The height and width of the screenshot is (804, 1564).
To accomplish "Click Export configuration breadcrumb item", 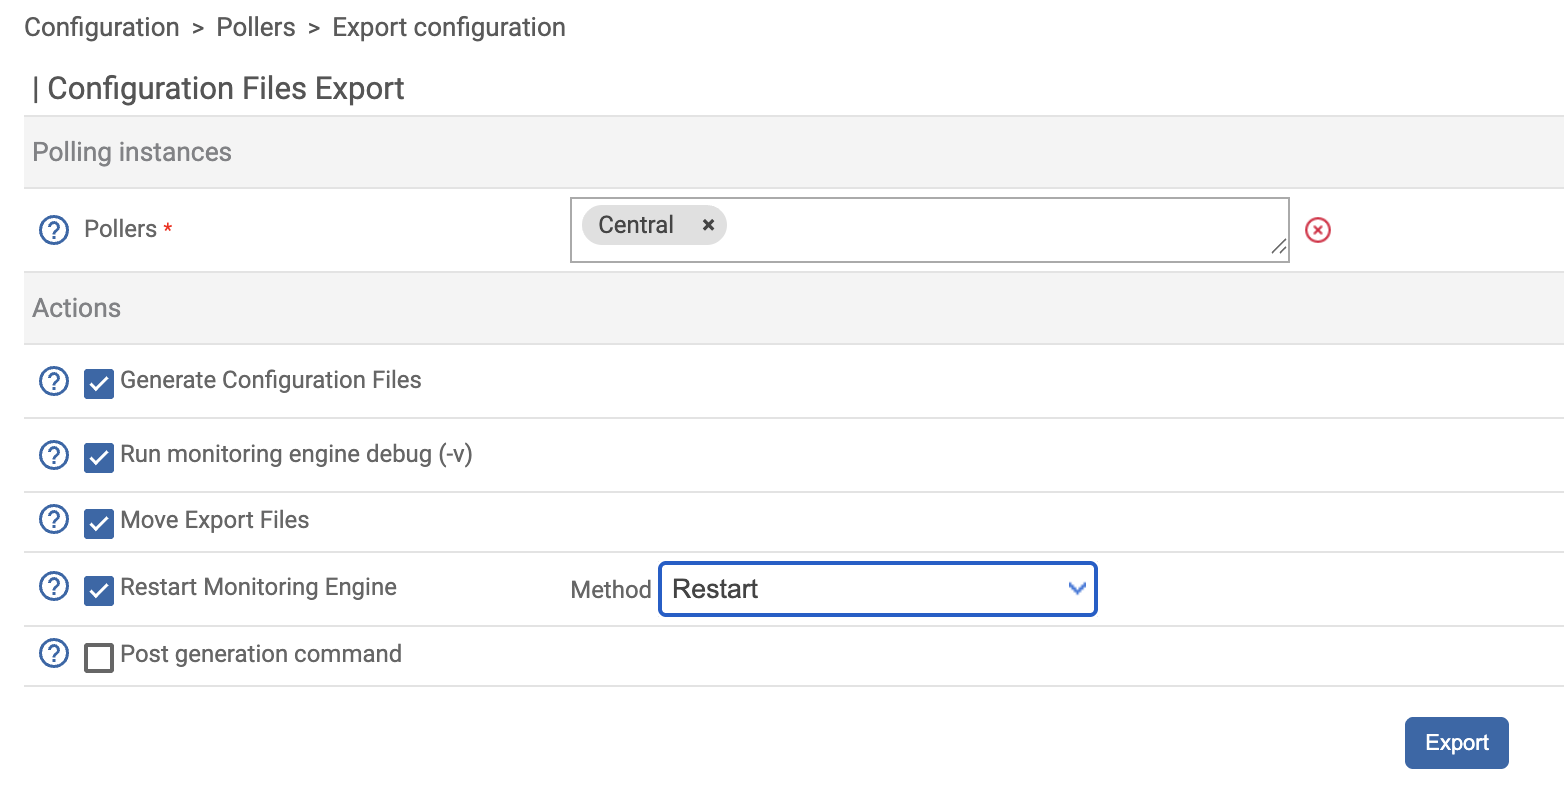I will [x=449, y=27].
